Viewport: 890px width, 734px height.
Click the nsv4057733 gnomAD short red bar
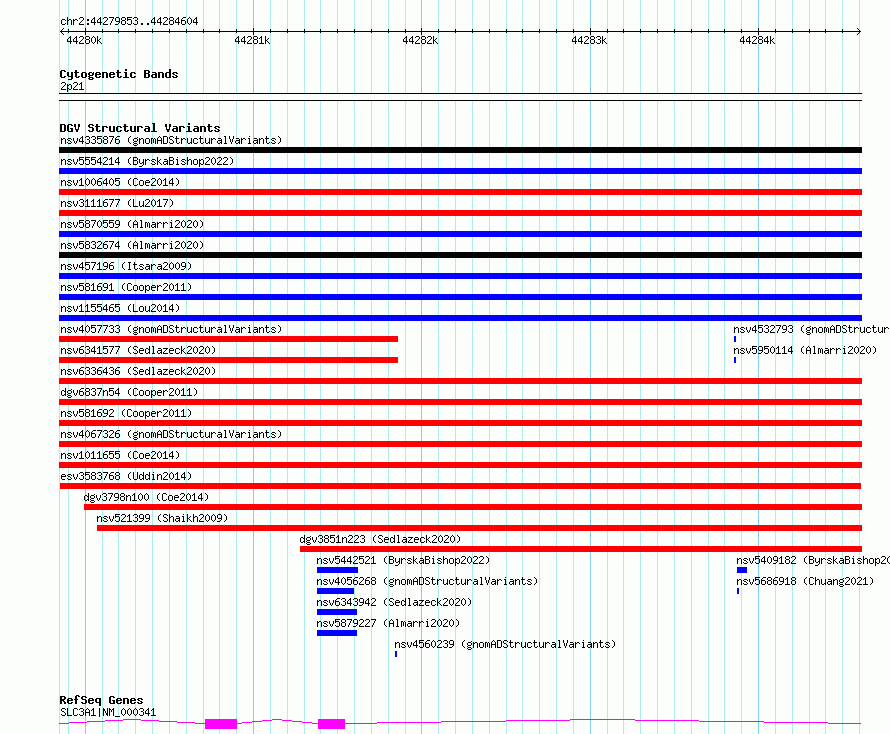coord(228,339)
